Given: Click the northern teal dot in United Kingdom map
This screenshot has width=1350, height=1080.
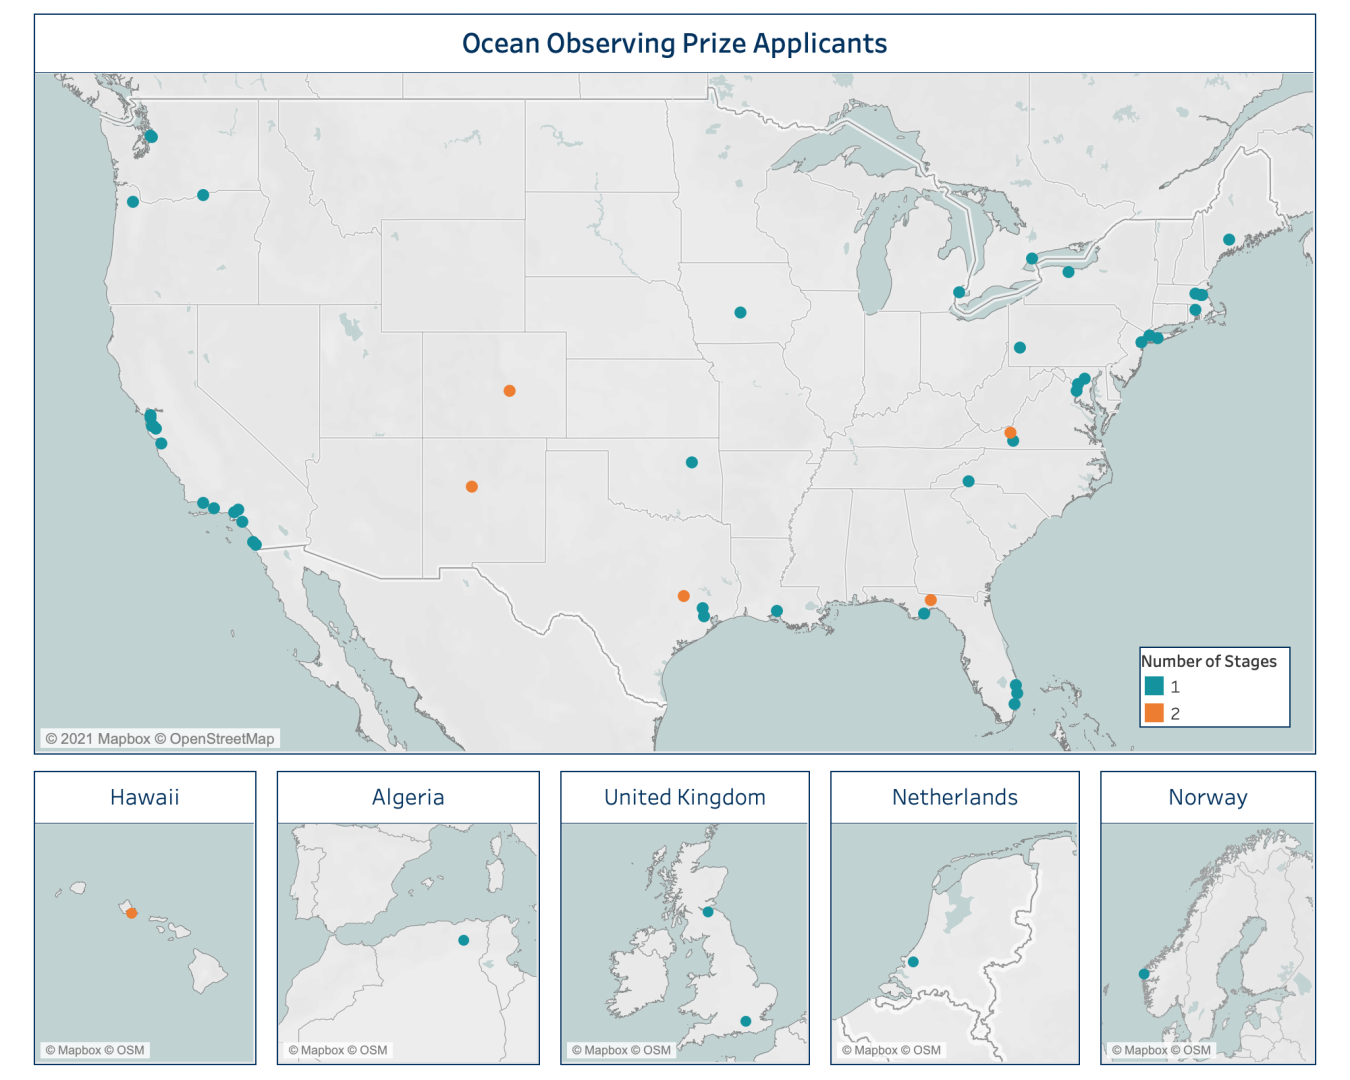Looking at the screenshot, I should tap(708, 912).
